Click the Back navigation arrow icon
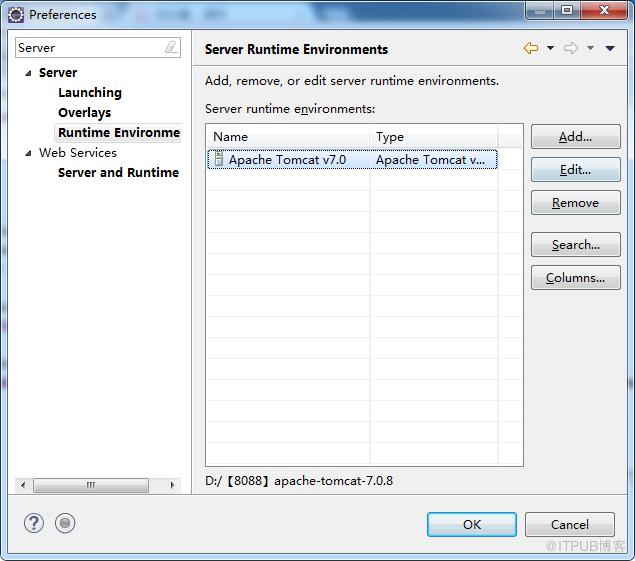Viewport: 635px width, 561px height. tap(531, 48)
